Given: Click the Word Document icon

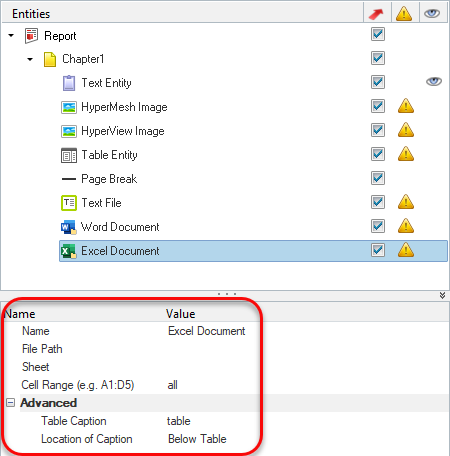Looking at the screenshot, I should pos(68,227).
